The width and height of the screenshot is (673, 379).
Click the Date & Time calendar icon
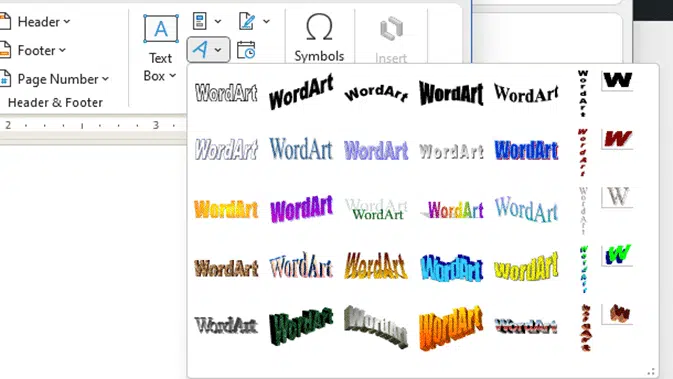[x=246, y=50]
